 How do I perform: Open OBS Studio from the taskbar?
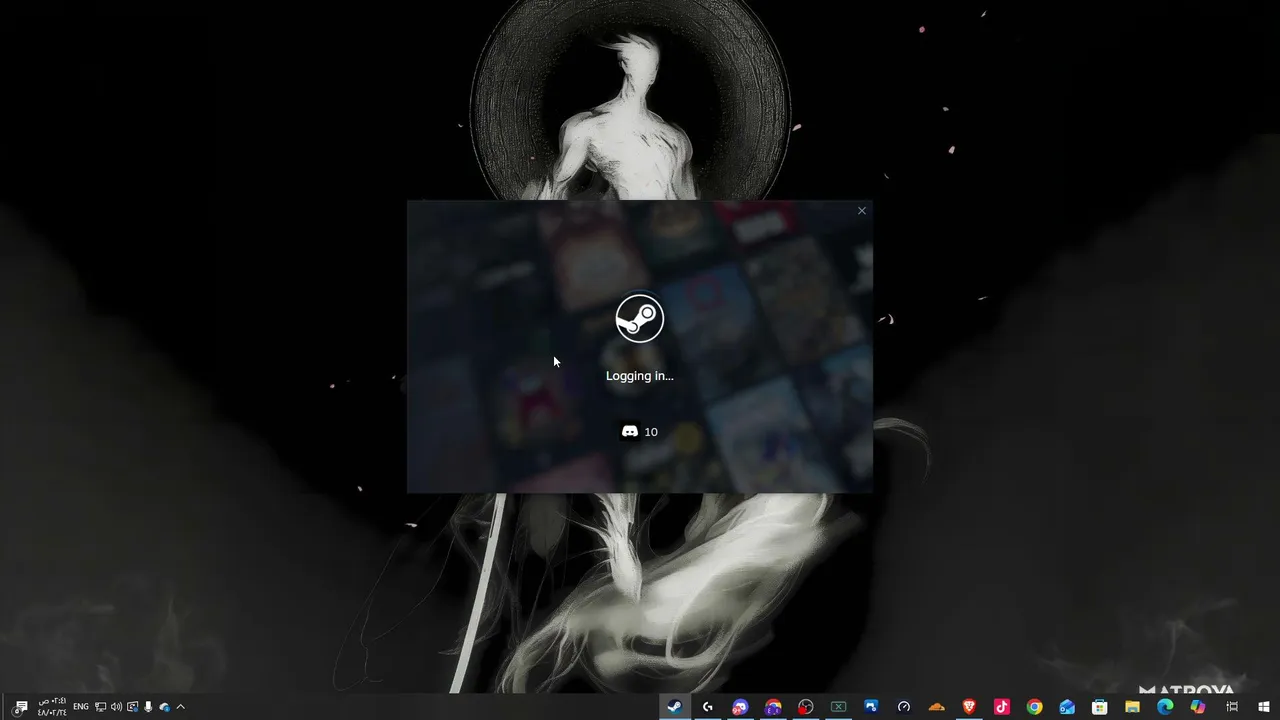point(806,707)
